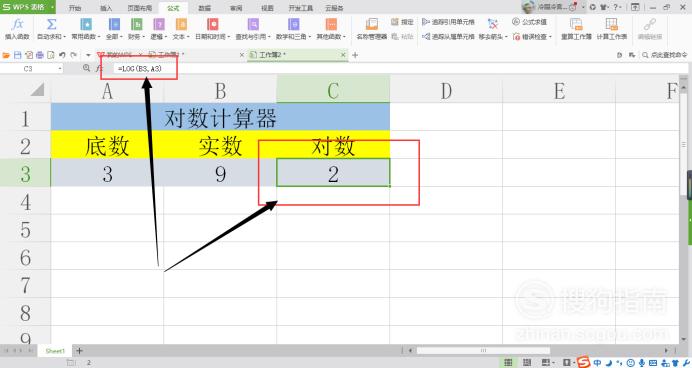Expand the Name Box dropdown arrow

(60, 69)
